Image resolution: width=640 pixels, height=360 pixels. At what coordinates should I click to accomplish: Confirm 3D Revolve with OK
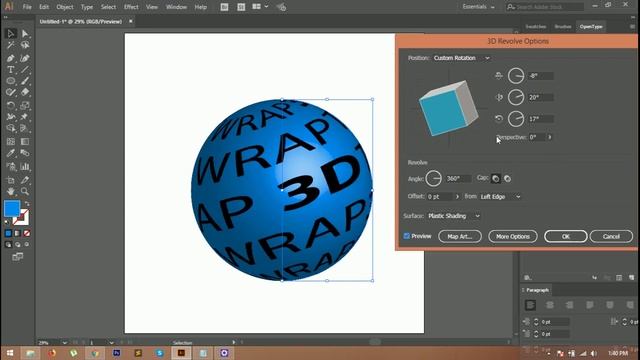click(x=566, y=236)
